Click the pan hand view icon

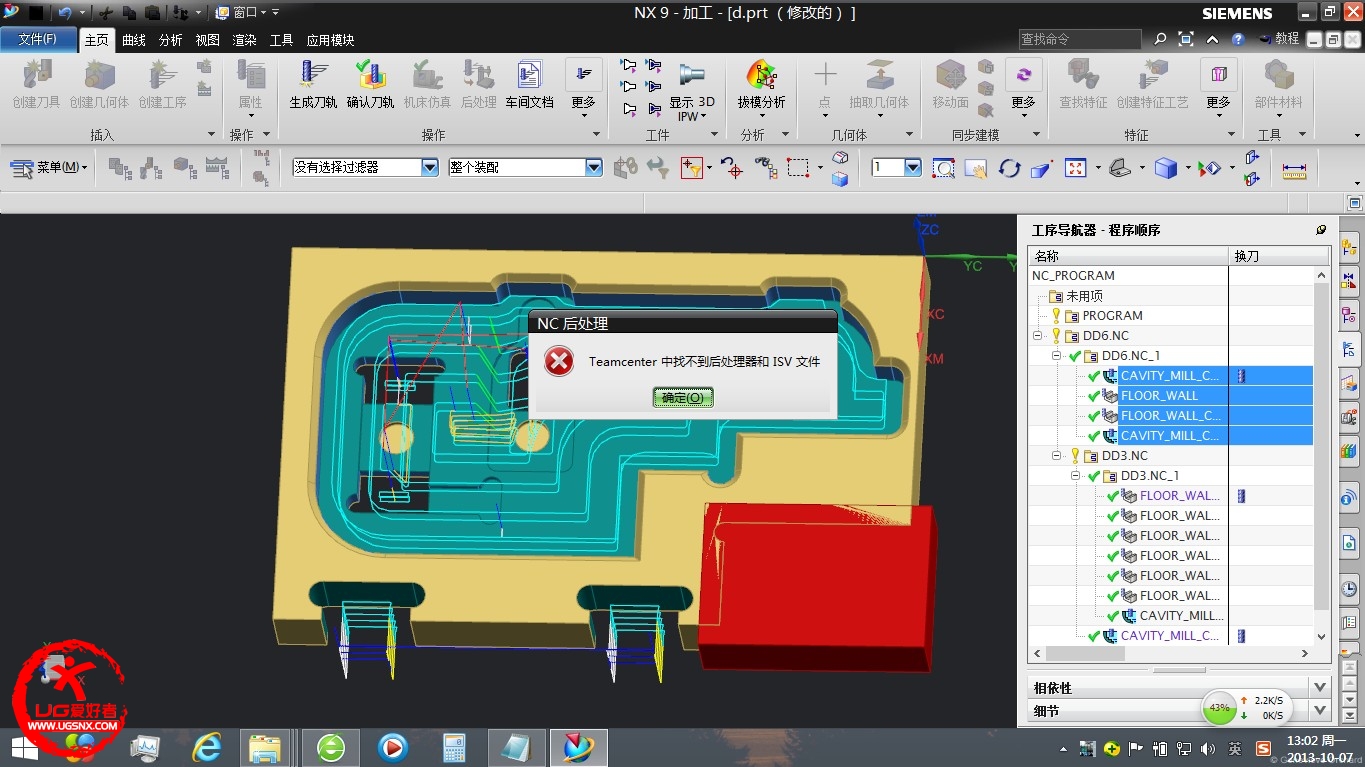(976, 168)
